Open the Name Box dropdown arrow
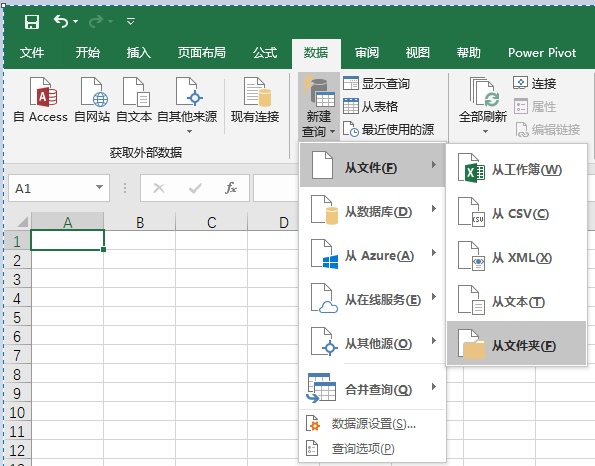Image resolution: width=595 pixels, height=466 pixels. [x=99, y=187]
